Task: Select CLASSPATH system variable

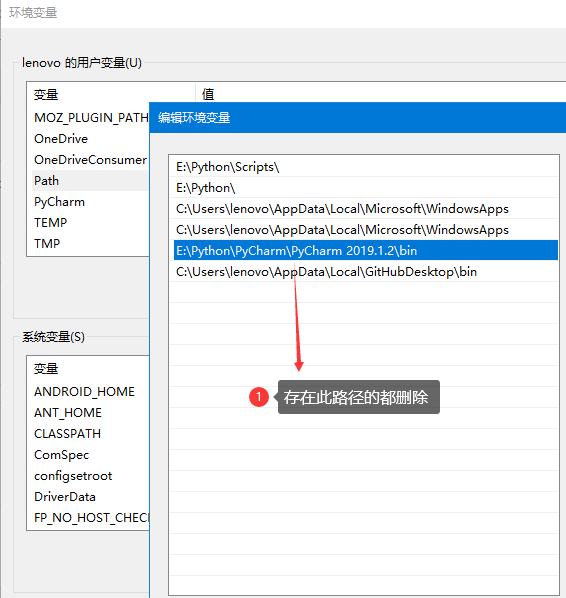Action: pos(68,434)
